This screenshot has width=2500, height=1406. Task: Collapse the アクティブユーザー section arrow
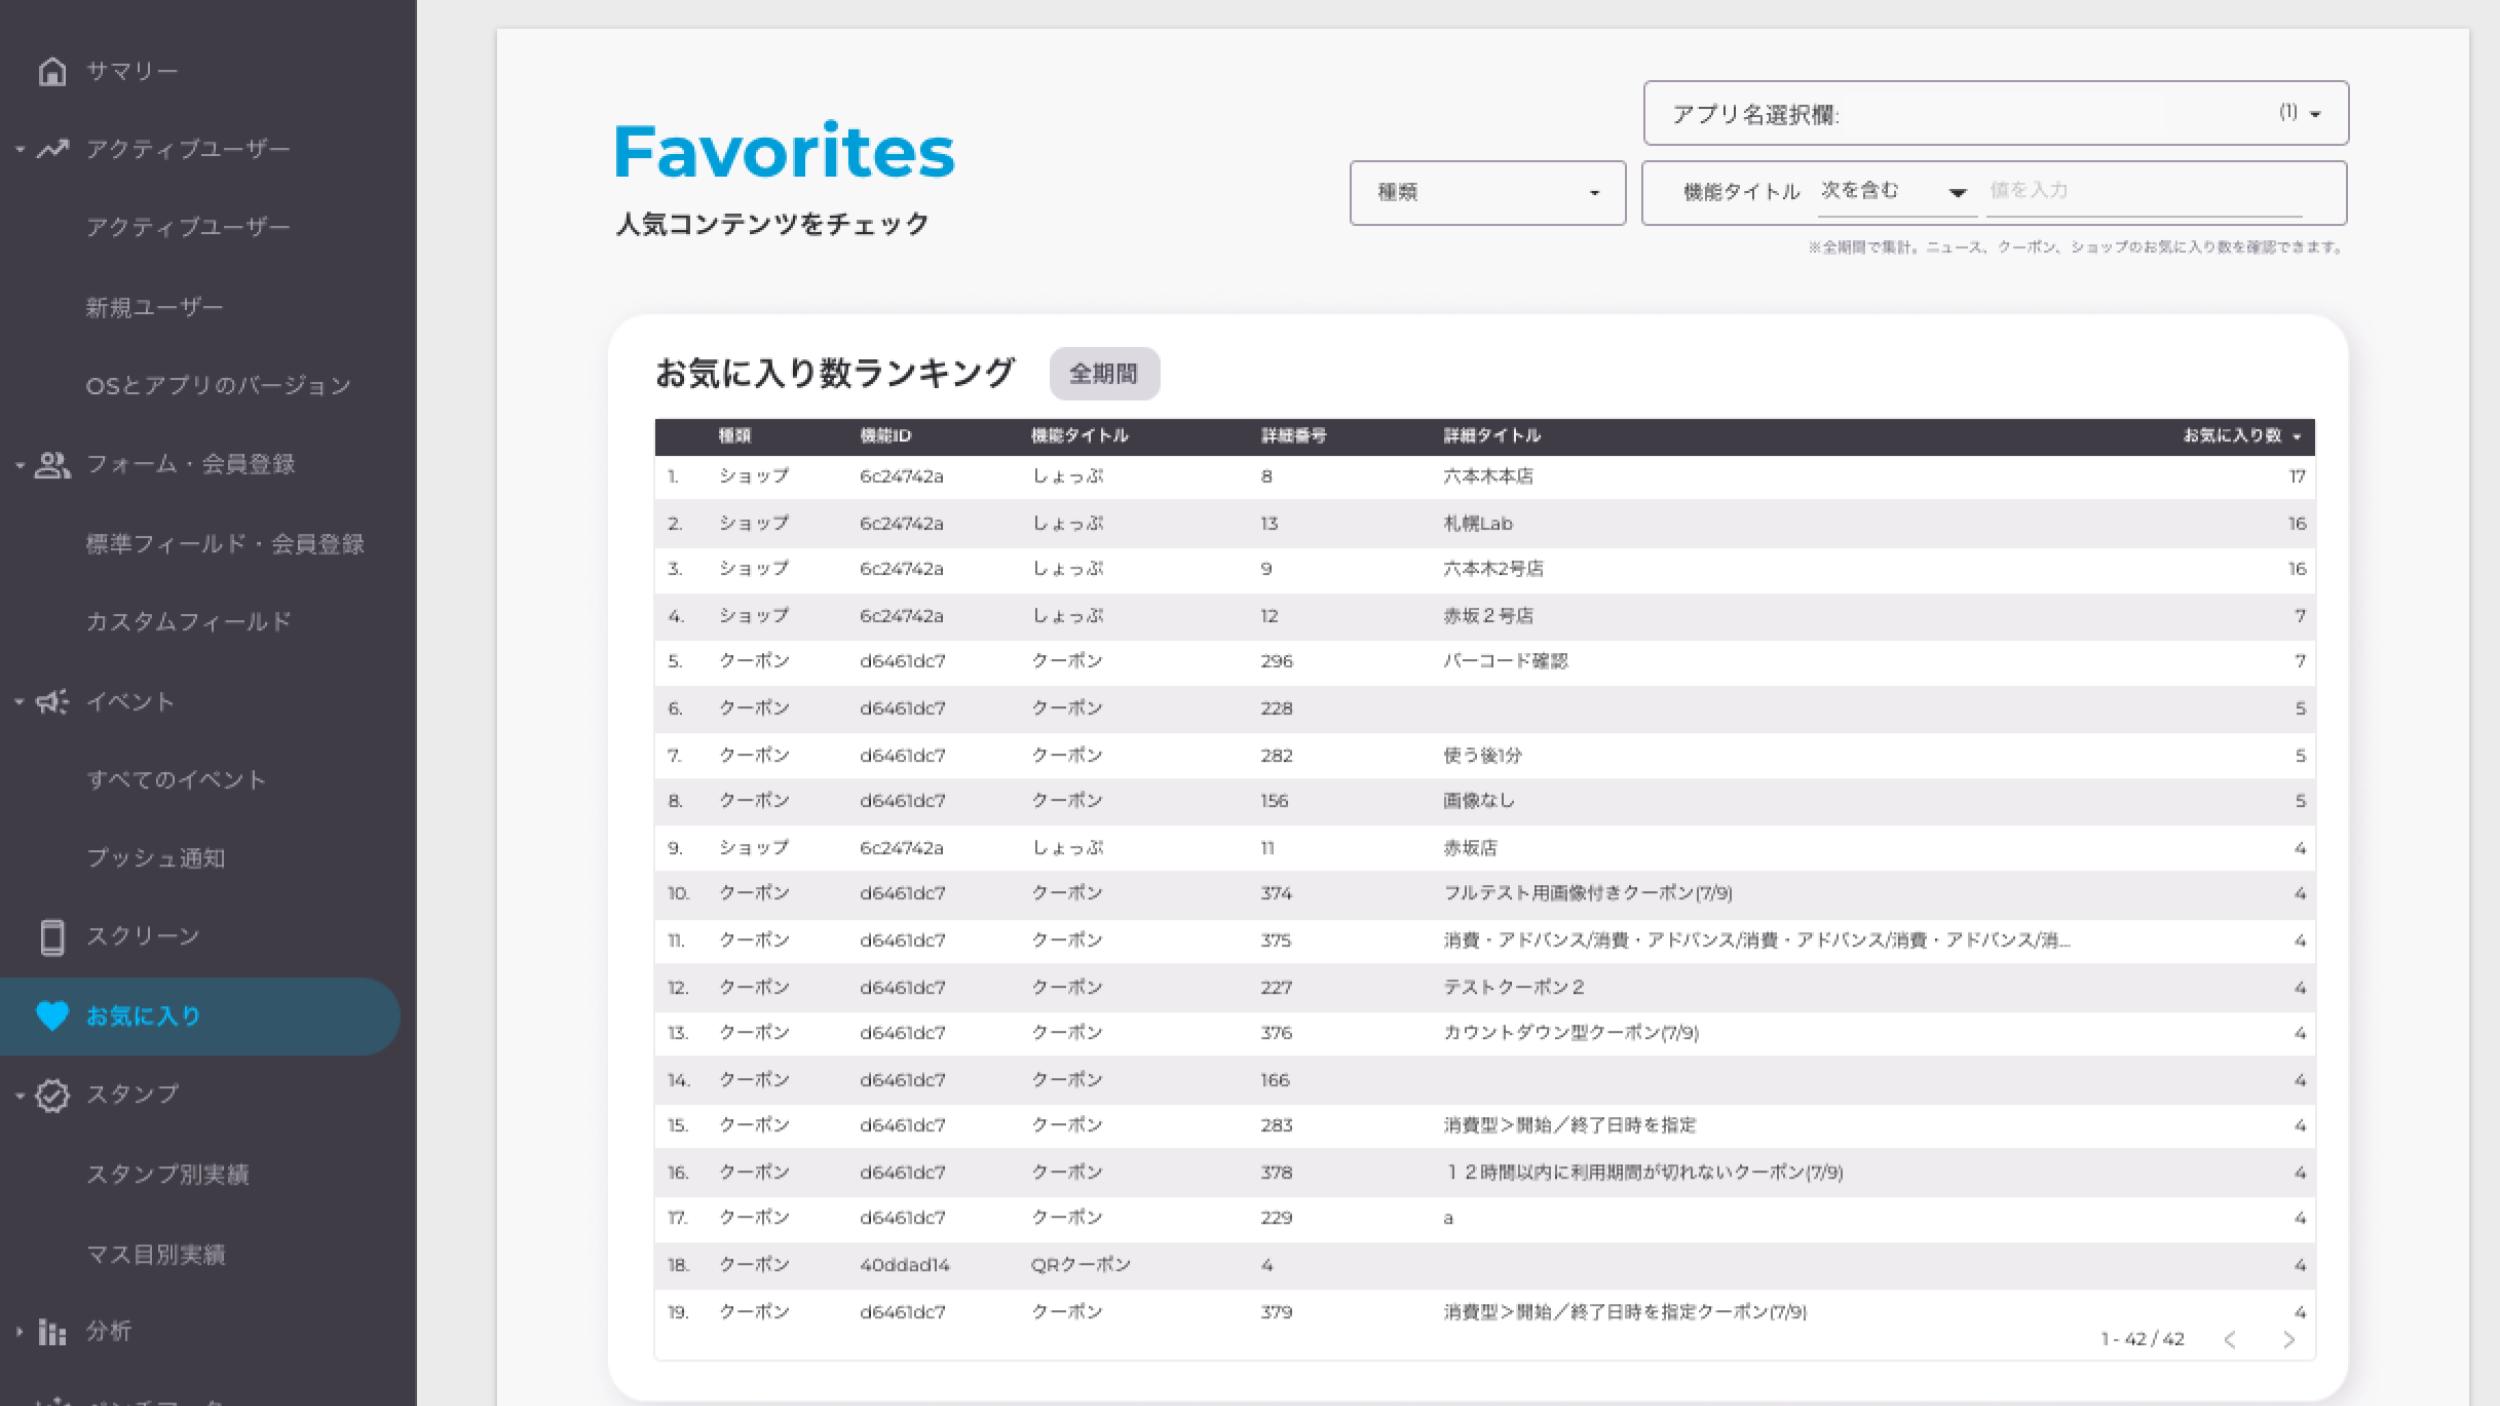click(19, 149)
